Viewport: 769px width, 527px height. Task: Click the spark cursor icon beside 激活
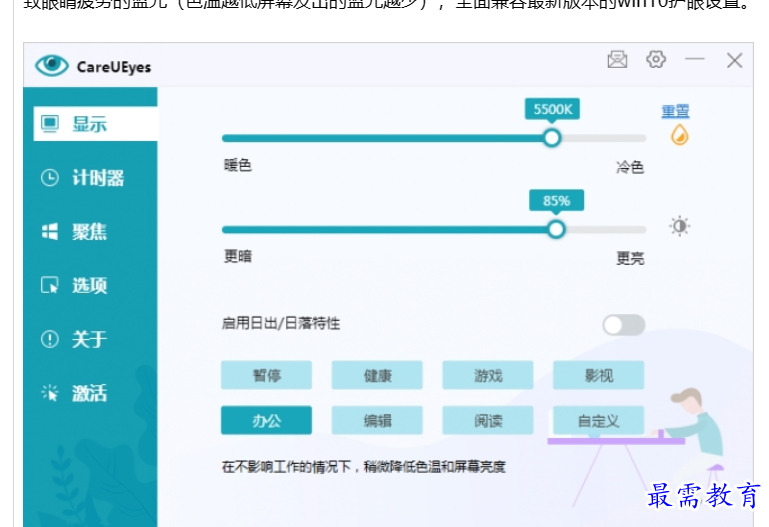point(50,392)
